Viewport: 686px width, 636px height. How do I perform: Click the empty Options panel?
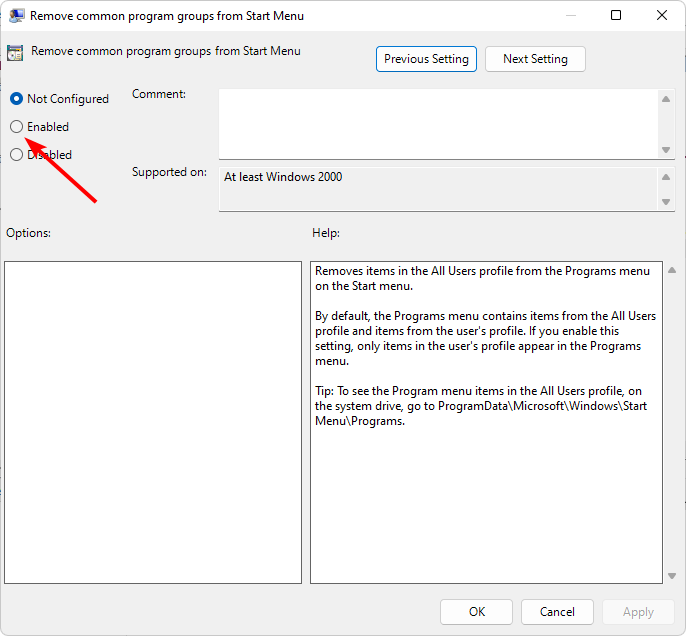click(153, 422)
